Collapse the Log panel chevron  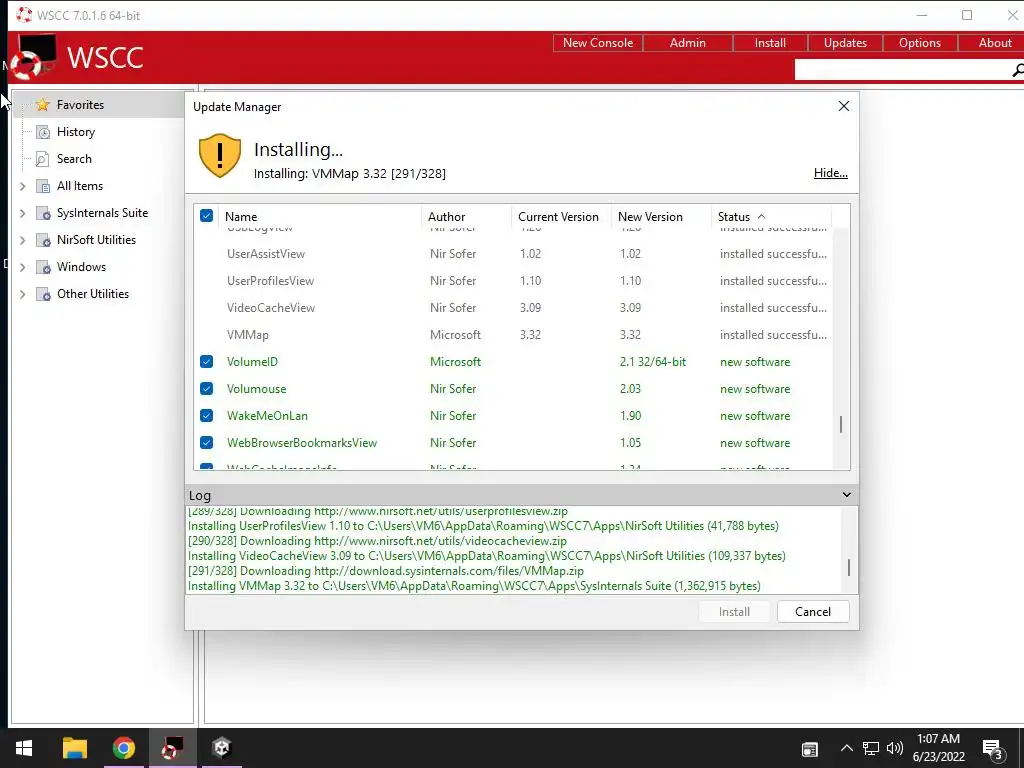(846, 494)
